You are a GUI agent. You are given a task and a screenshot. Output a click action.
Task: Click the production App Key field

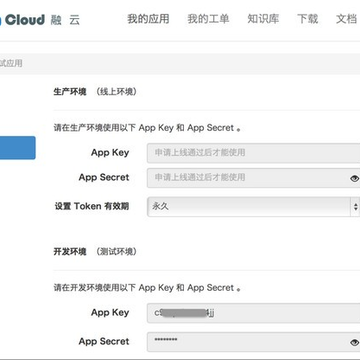pyautogui.click(x=254, y=153)
